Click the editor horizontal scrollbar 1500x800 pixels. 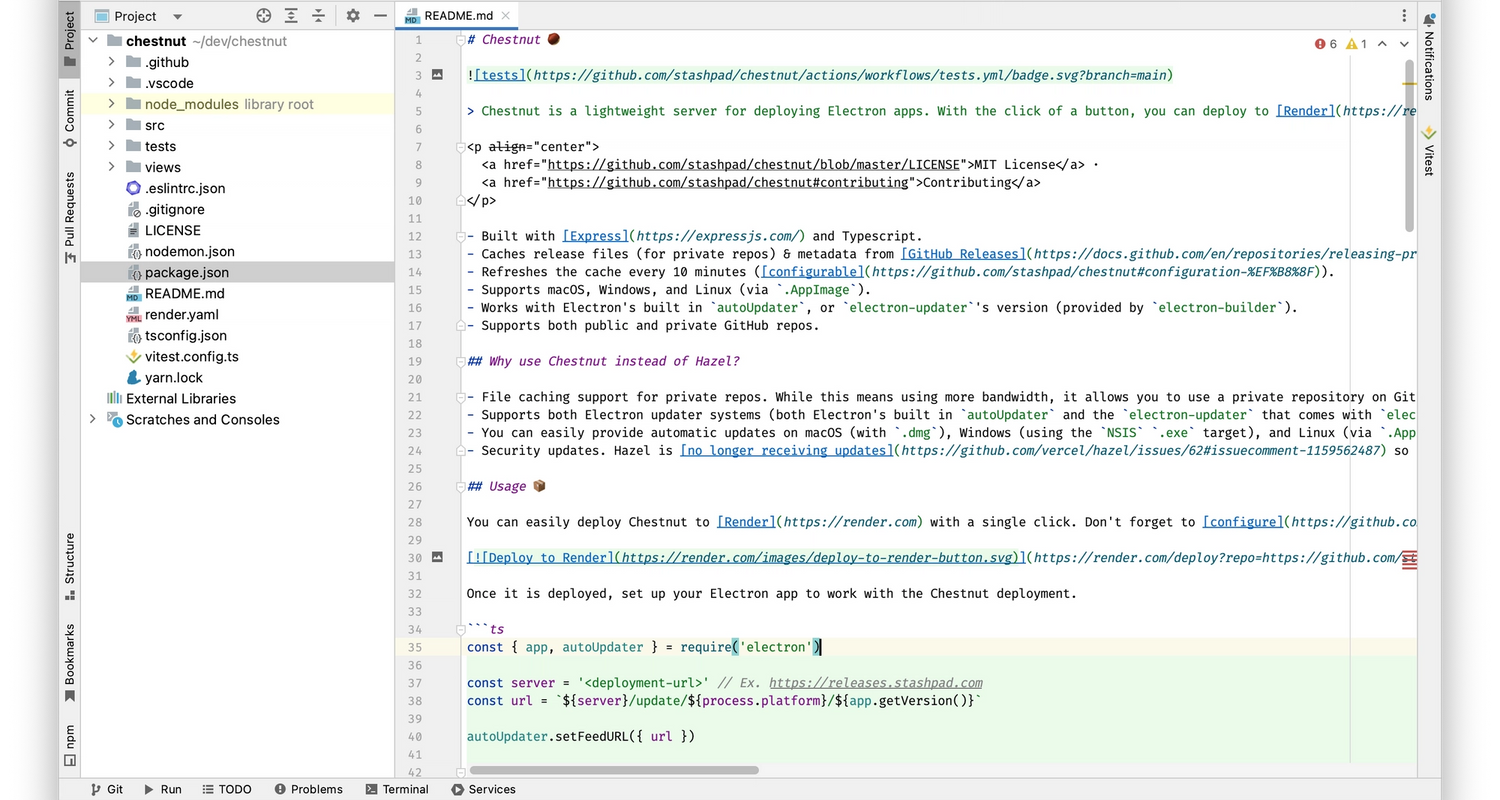(613, 770)
